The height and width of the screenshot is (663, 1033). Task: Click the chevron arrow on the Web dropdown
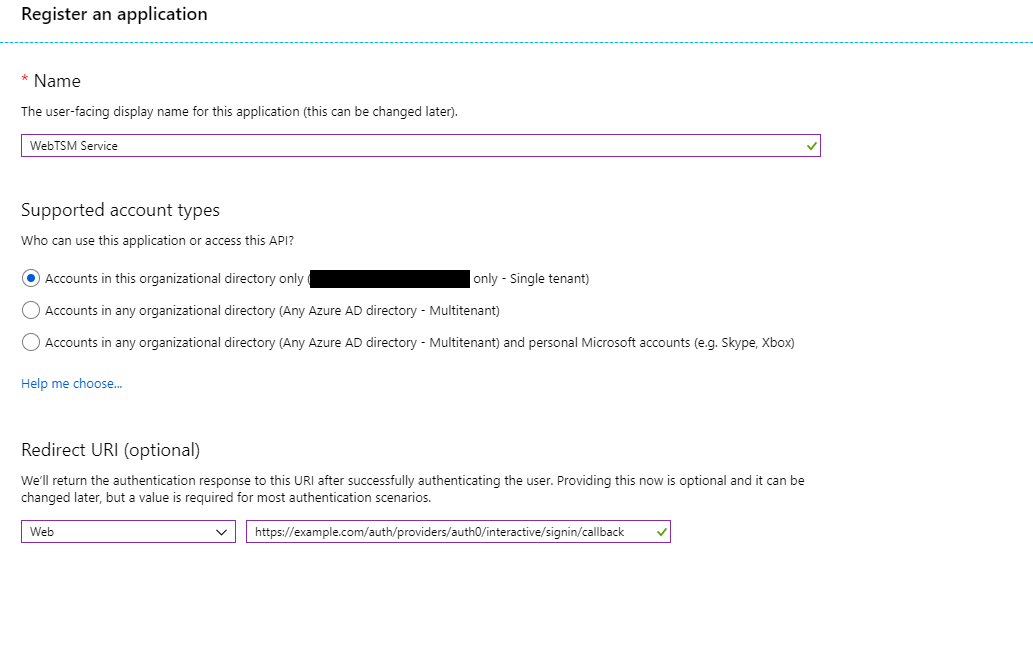click(x=222, y=532)
